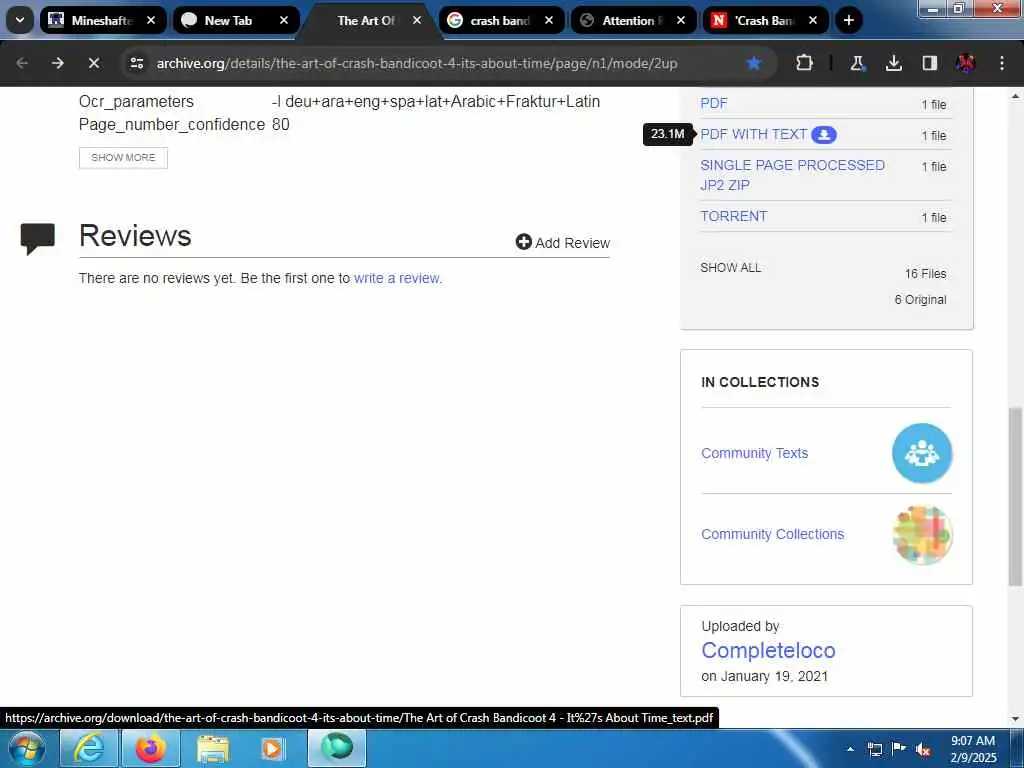Screen dimensions: 1024x768
Task: Toggle the browser side panel
Action: click(929, 63)
